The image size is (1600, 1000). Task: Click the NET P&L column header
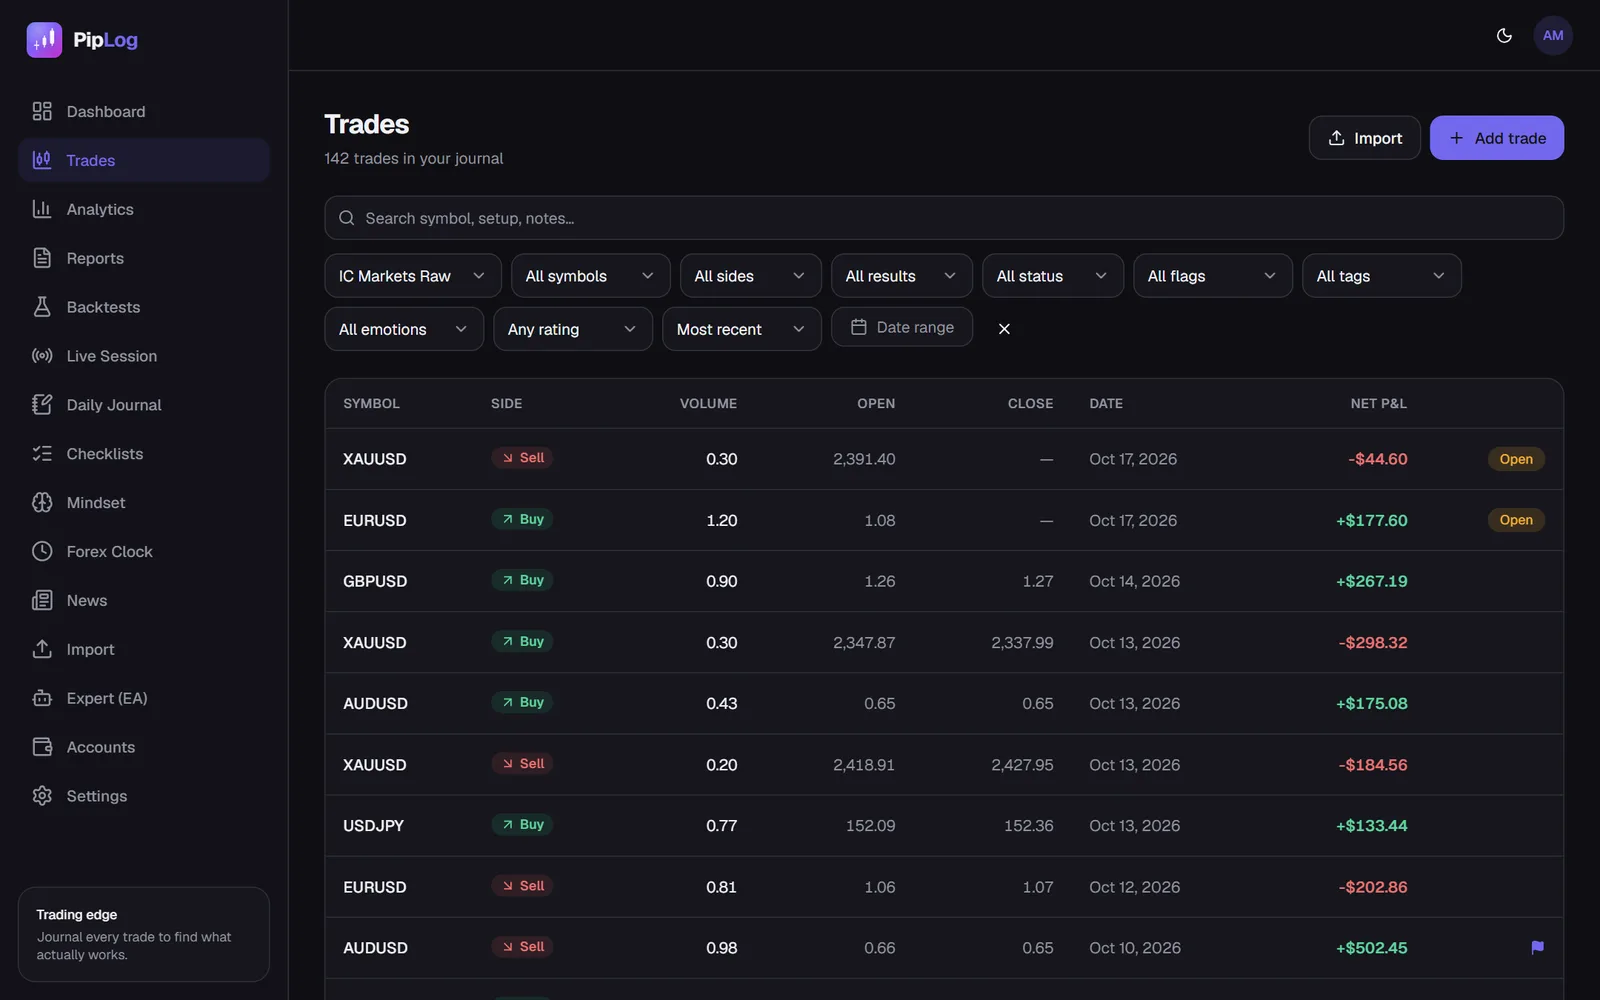[x=1378, y=404]
